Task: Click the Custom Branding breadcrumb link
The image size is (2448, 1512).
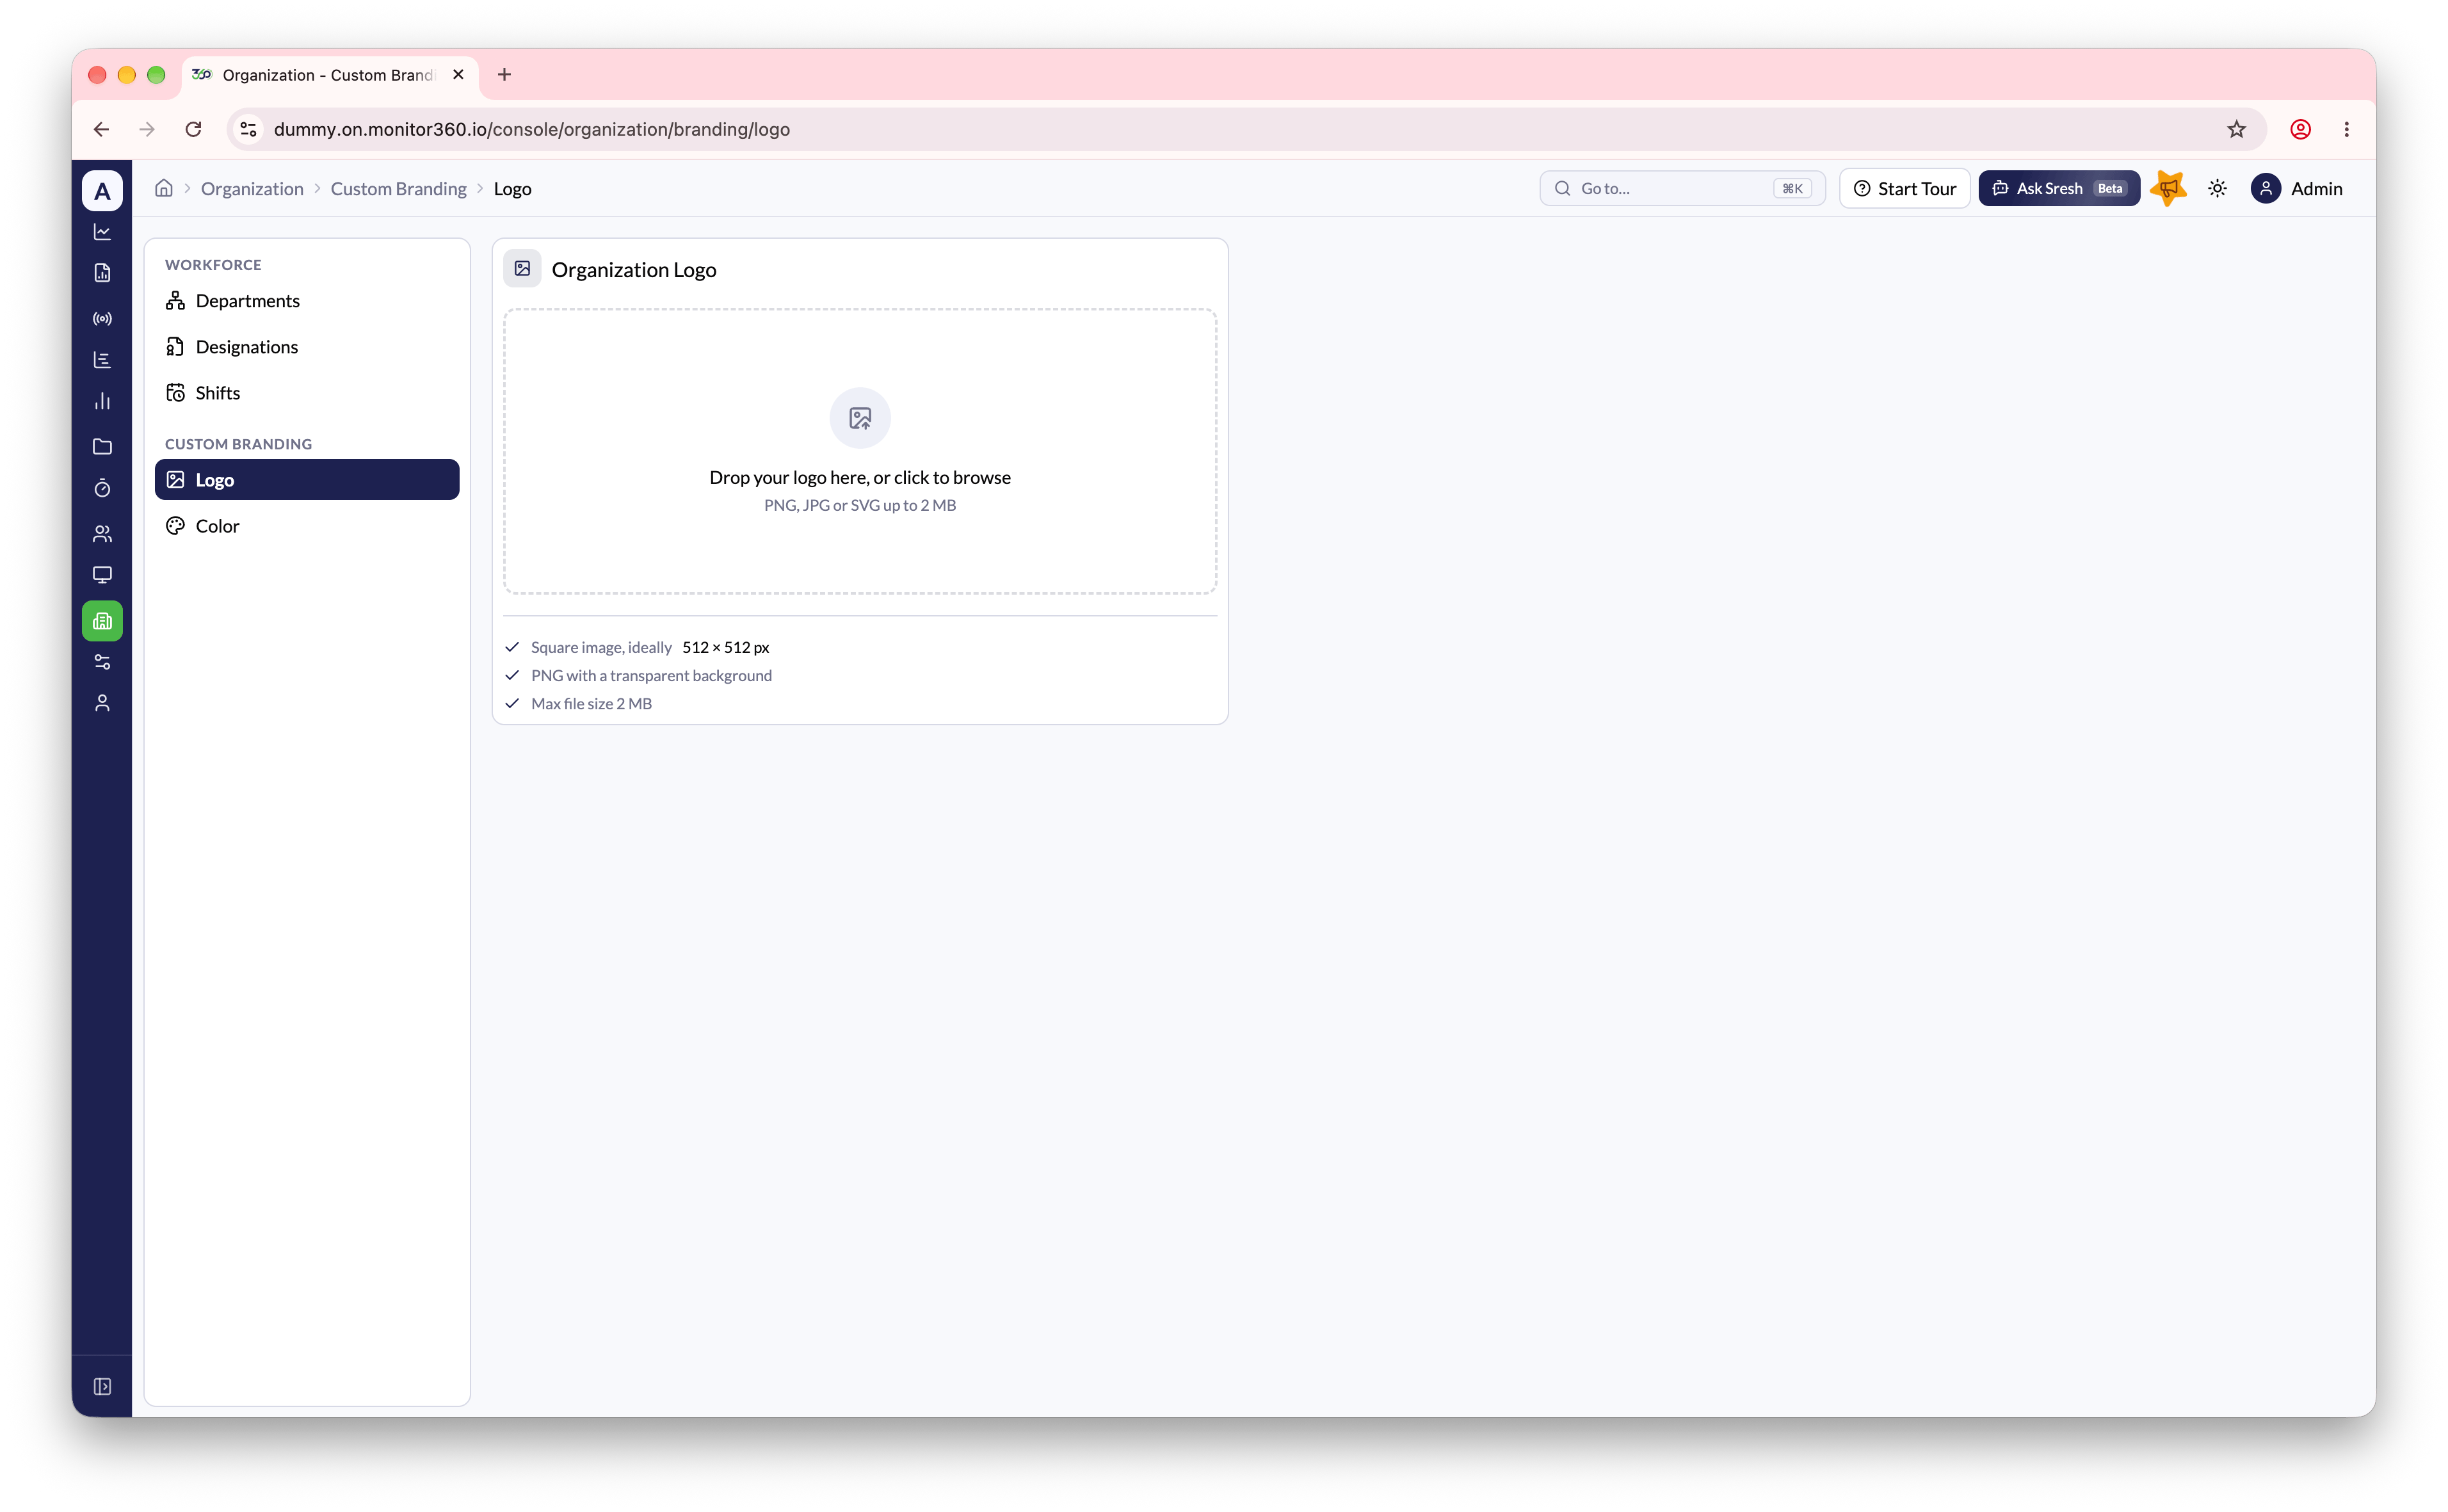Action: click(398, 189)
